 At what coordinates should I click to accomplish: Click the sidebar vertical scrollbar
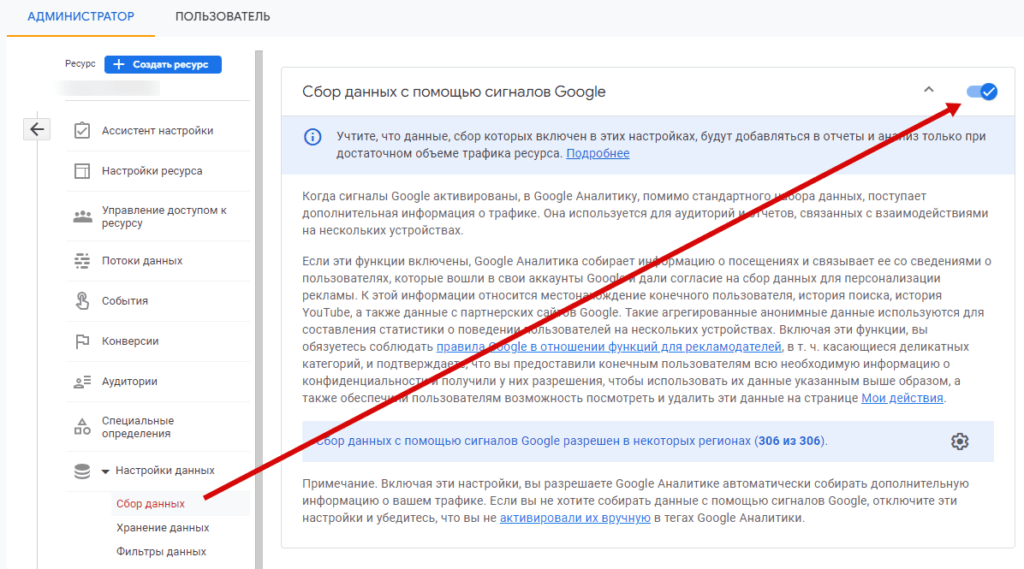259,309
